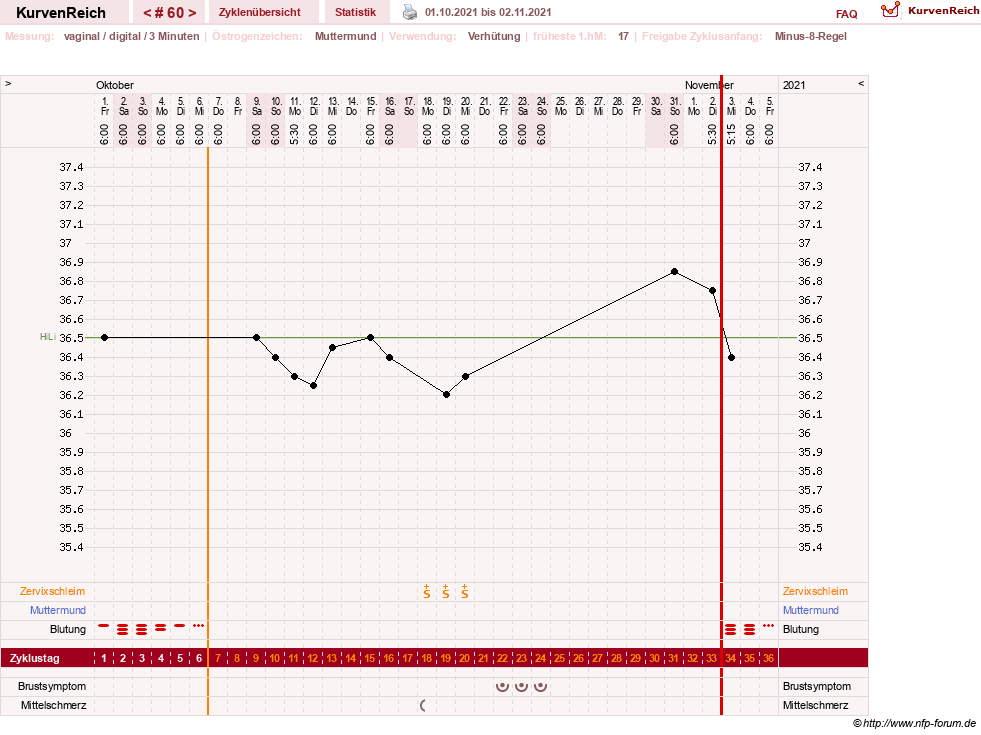Screen dimensions: 981x735
Task: Go to next chart with right arrow near 2021
Action: 861,83
